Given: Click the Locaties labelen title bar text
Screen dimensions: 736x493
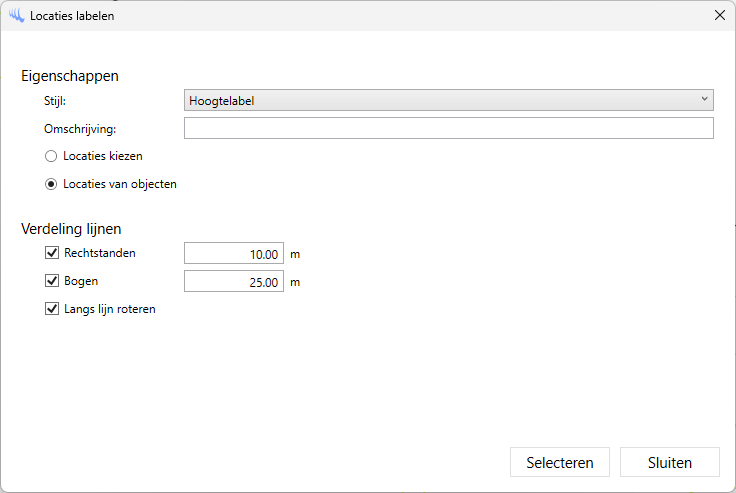Looking at the screenshot, I should 72,16.
